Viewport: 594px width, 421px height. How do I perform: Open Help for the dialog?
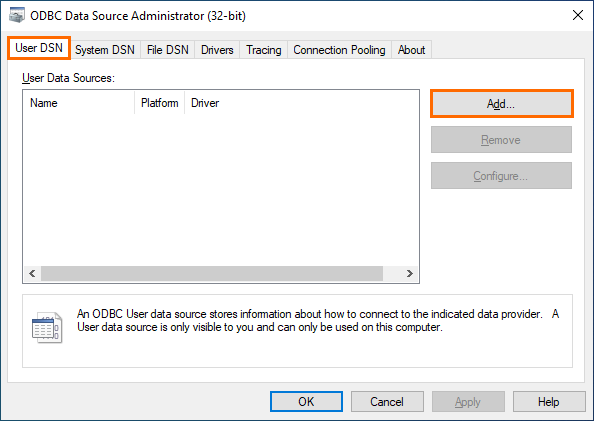click(x=549, y=402)
